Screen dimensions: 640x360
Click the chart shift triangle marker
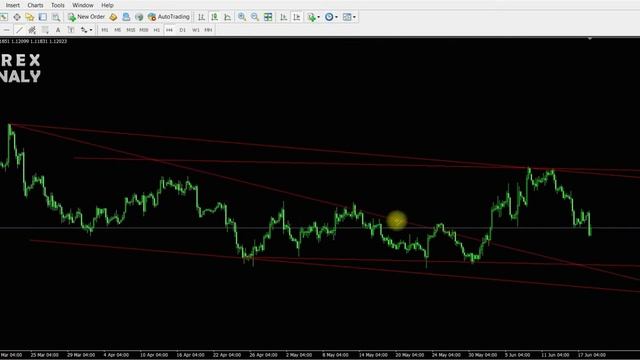coord(590,39)
